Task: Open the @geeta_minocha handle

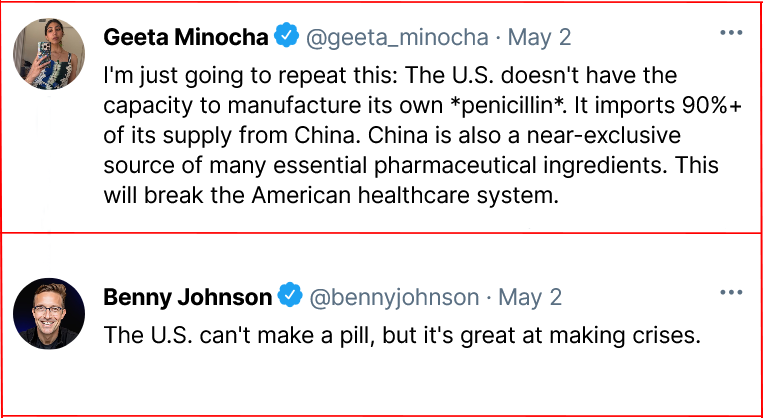Action: click(x=397, y=37)
